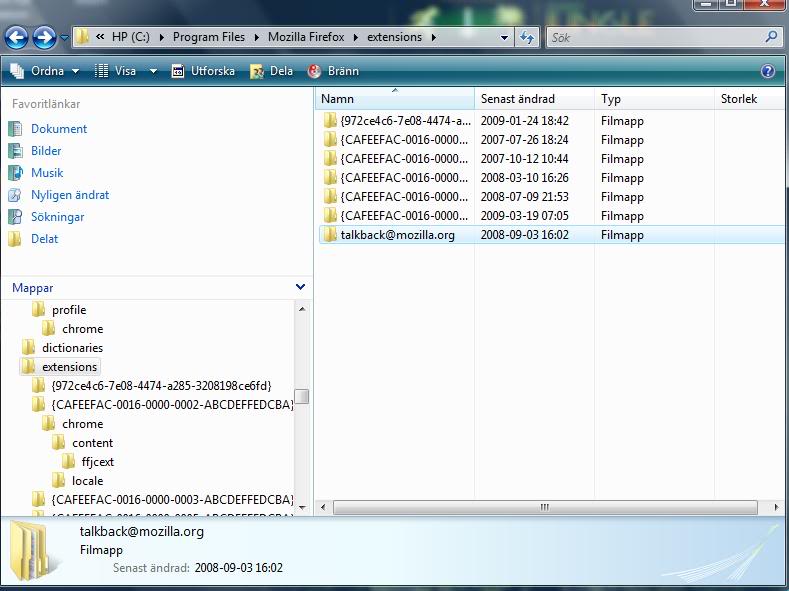Go back with the Back arrow button
This screenshot has width=789, height=591.
16,37
